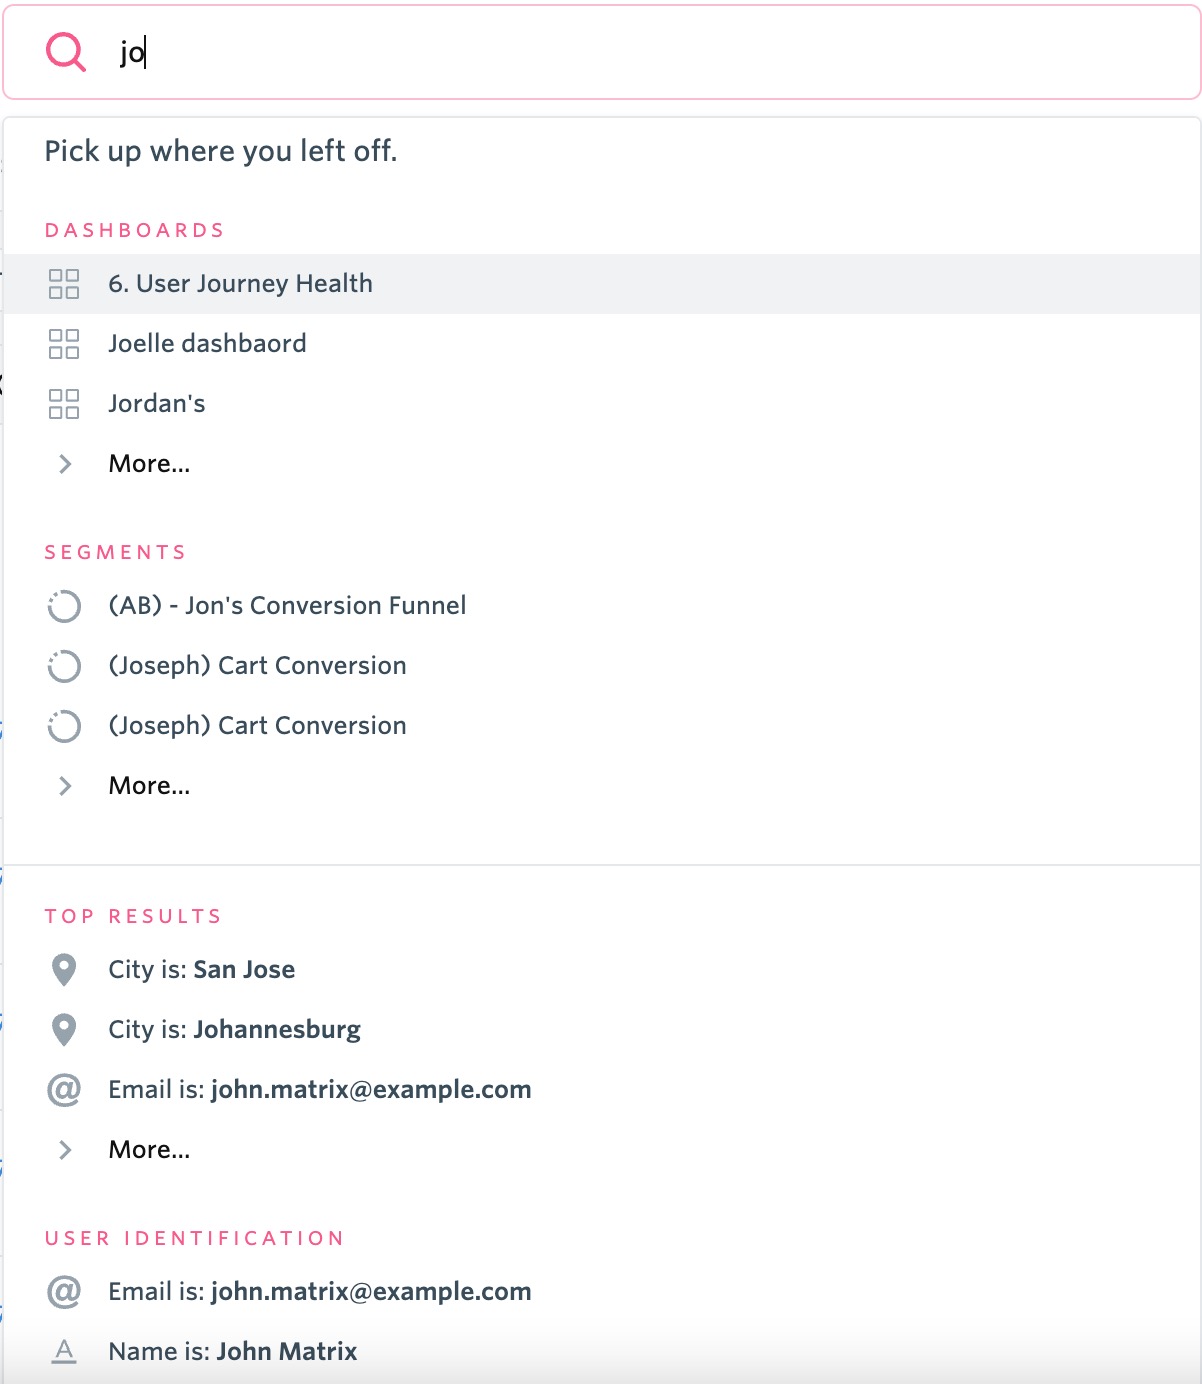The width and height of the screenshot is (1202, 1384).
Task: Click the segment circle icon beside Jon's Conversion Funnel
Action: pos(64,606)
